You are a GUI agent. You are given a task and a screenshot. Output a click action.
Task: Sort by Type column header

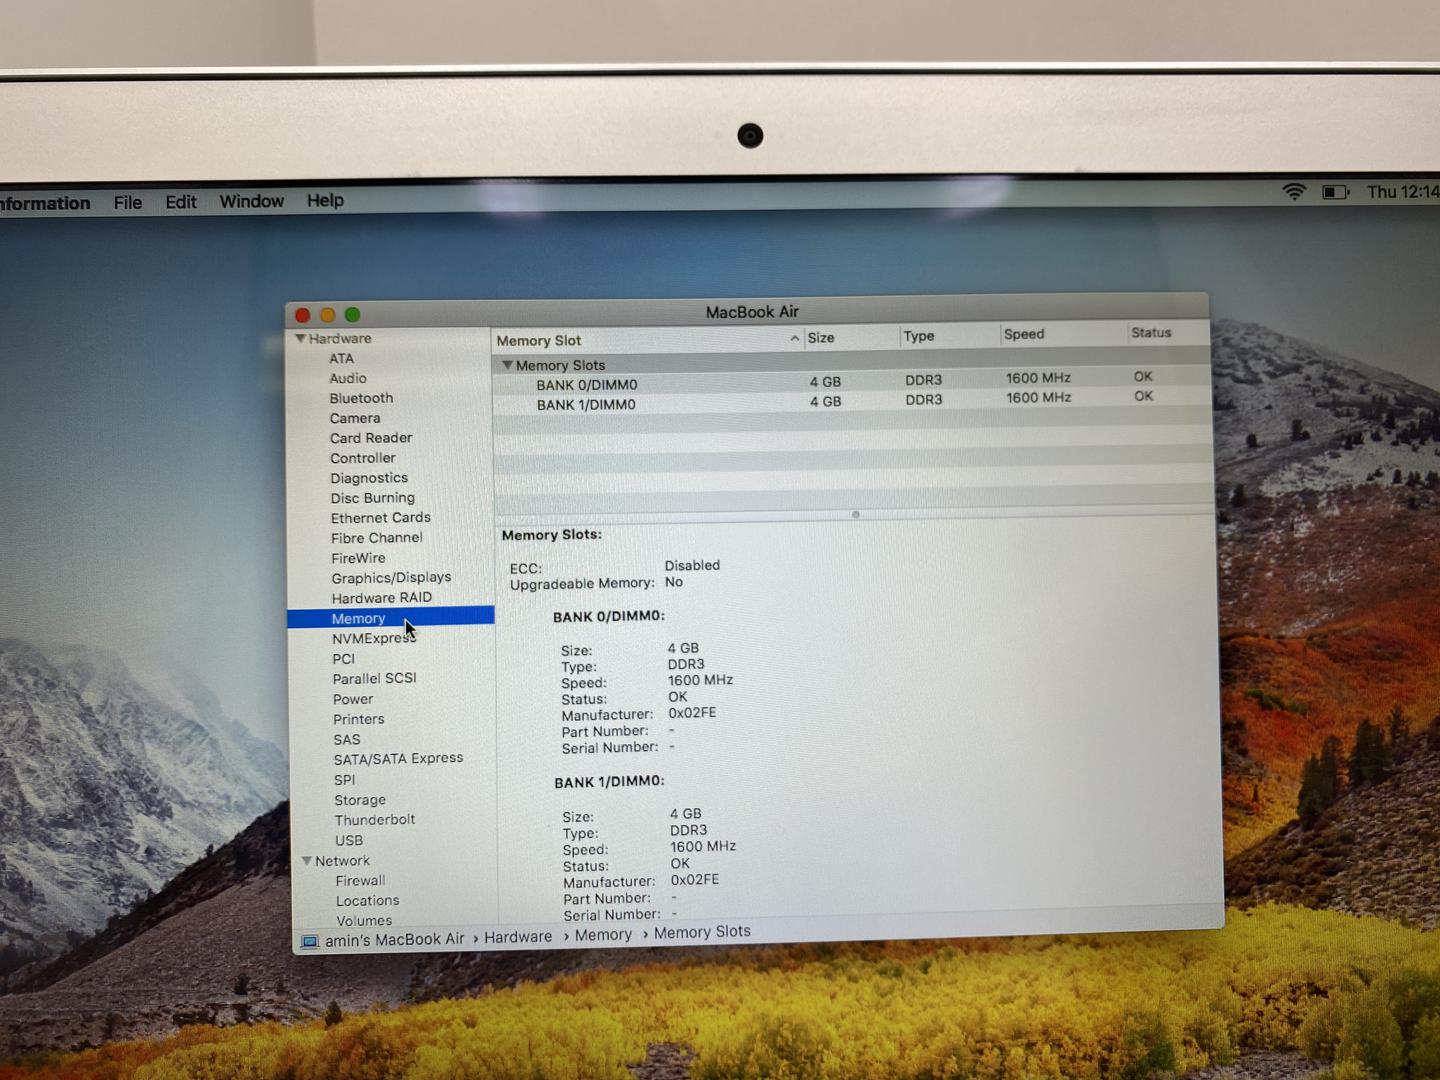point(950,335)
